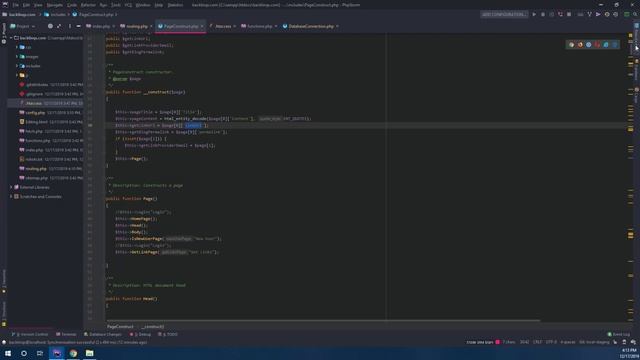This screenshot has height=360, width=640.
Task: Switch to the routing.php editor tab
Action: (x=136, y=26)
